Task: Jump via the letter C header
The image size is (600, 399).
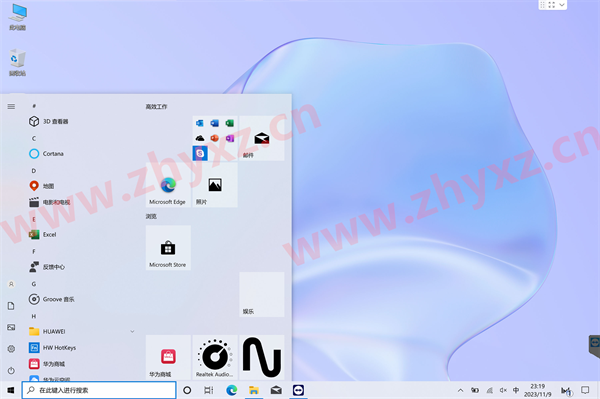Action: tap(34, 138)
